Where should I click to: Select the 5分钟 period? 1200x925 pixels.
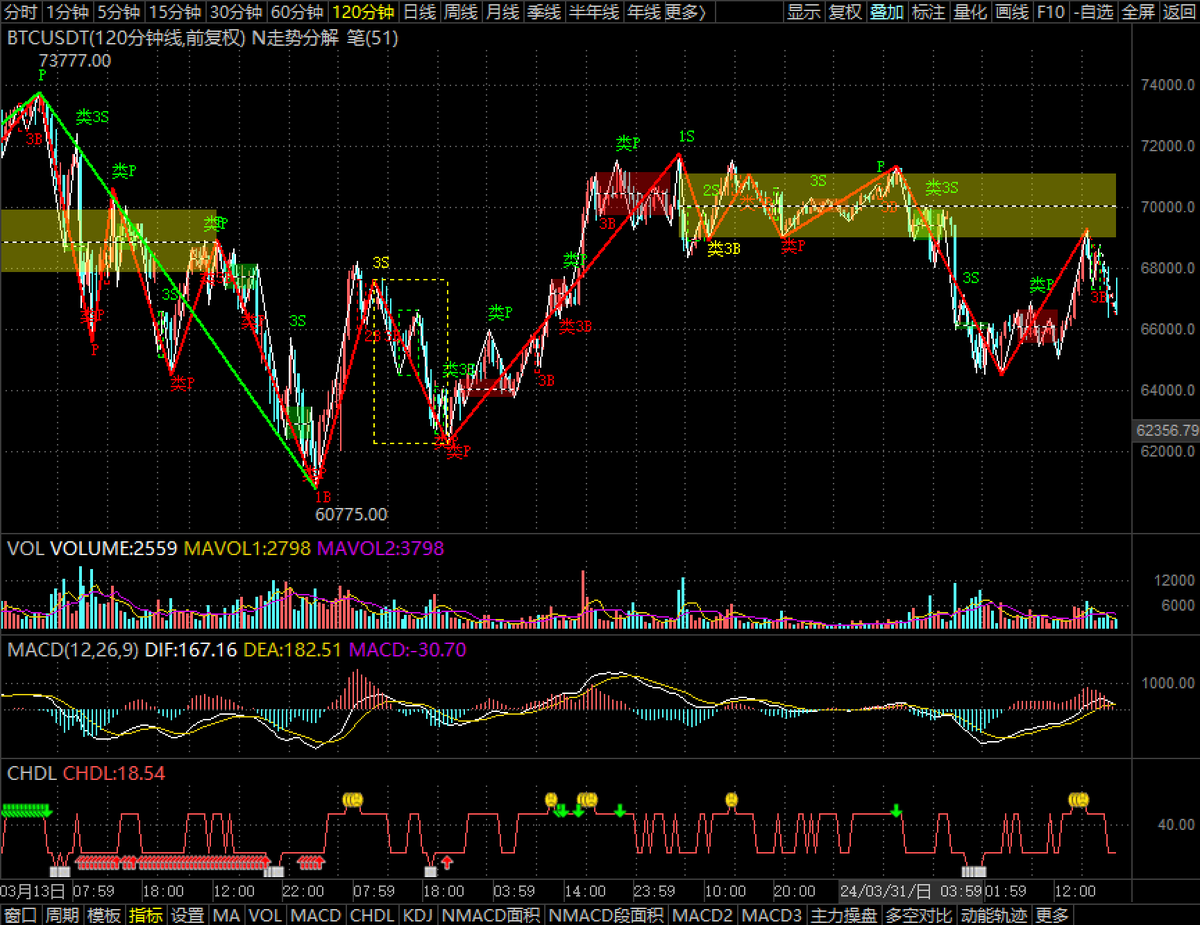[119, 12]
